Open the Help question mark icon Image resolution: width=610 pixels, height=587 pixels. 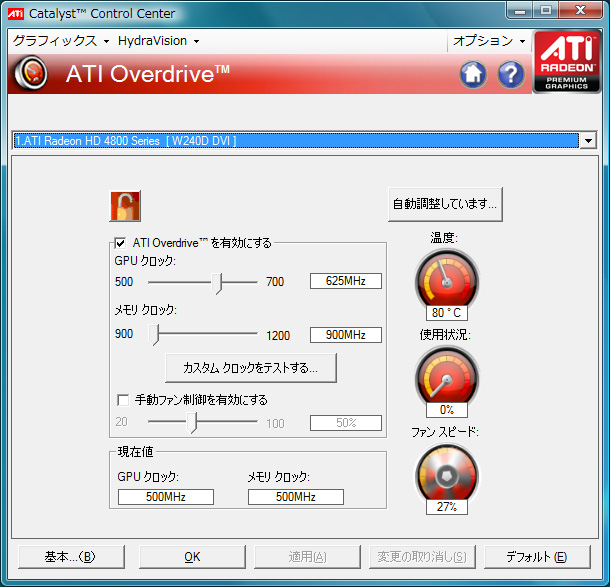(x=511, y=74)
